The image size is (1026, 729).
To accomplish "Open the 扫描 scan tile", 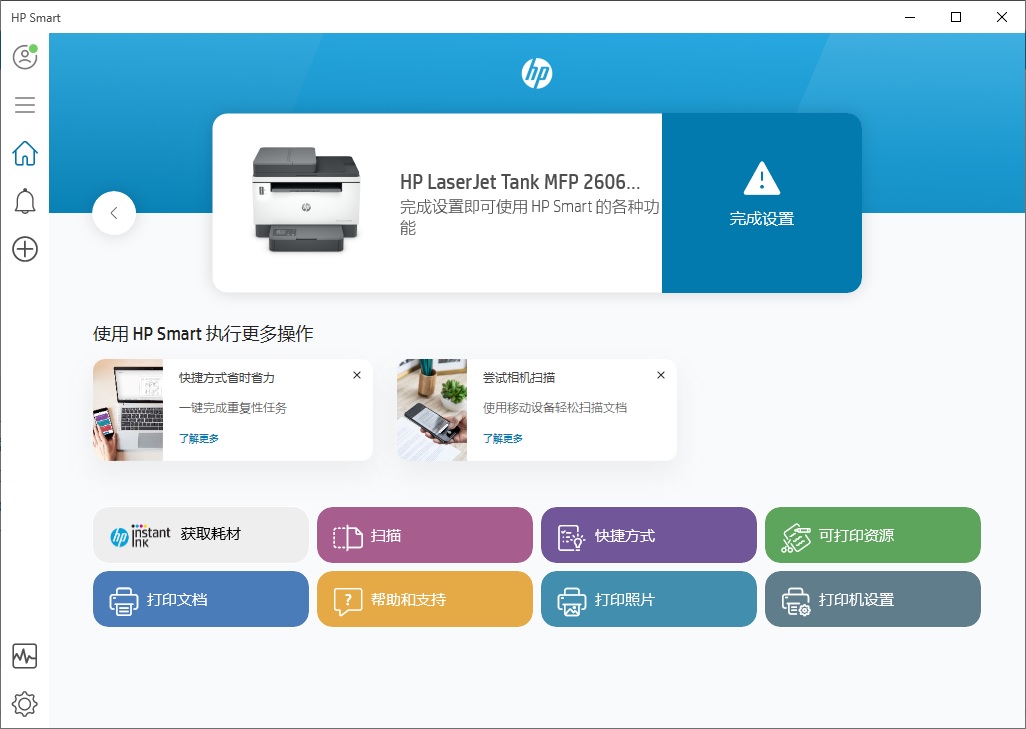I will [x=424, y=535].
